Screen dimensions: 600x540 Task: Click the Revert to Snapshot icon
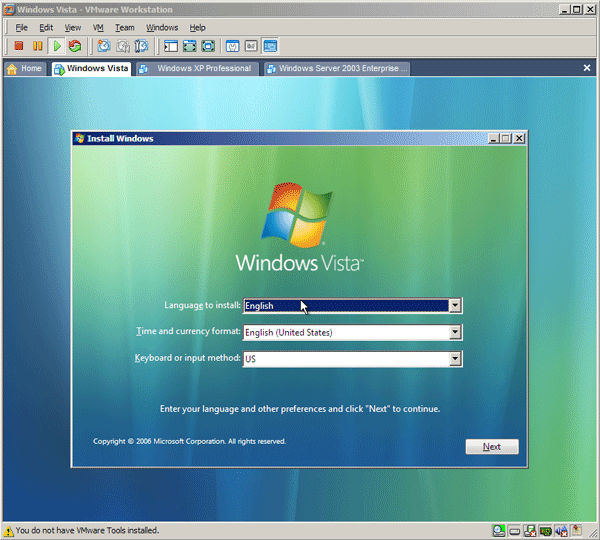(123, 46)
